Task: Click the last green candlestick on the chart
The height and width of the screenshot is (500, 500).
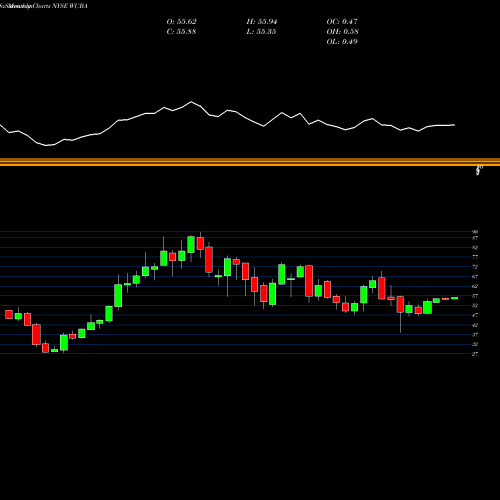Action: pos(455,298)
